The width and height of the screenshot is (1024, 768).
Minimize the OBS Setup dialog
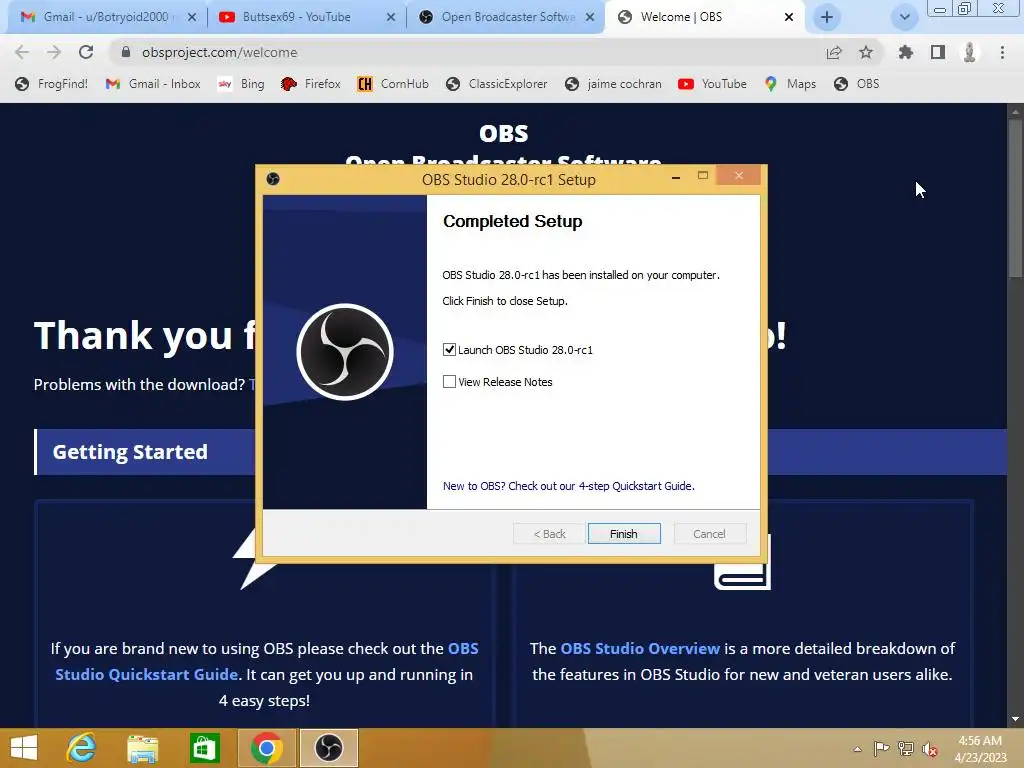point(676,176)
